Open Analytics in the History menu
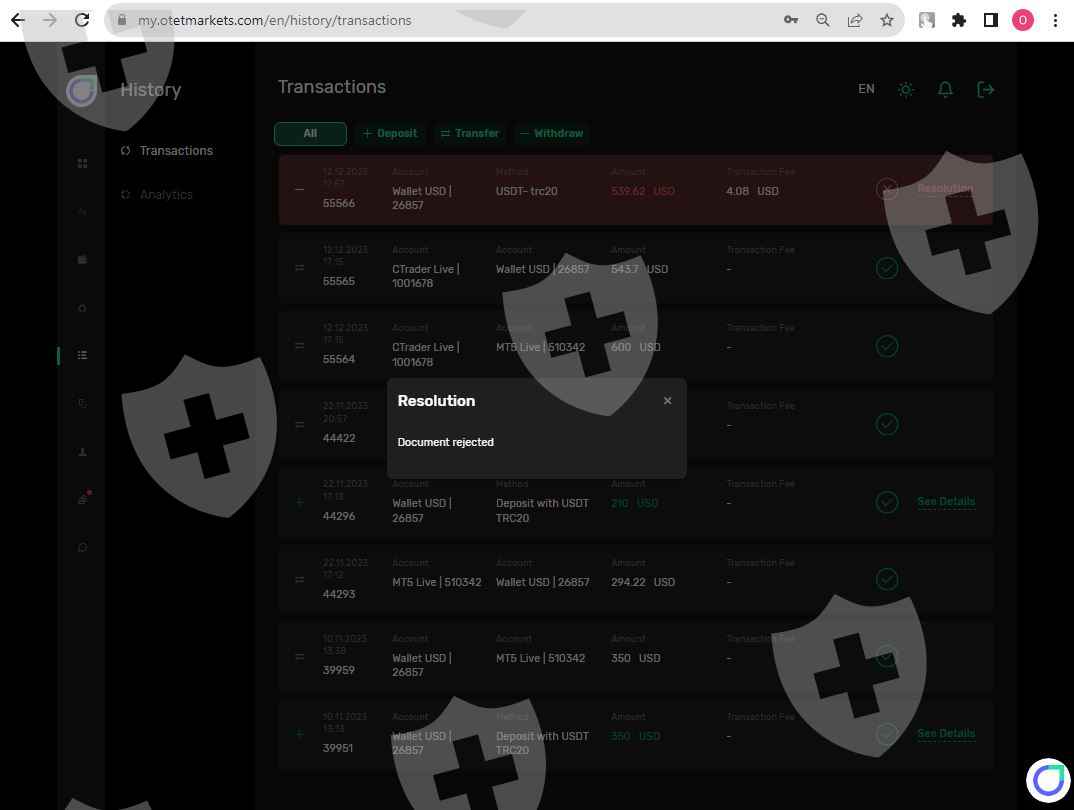Image resolution: width=1074 pixels, height=810 pixels. pyautogui.click(x=166, y=195)
